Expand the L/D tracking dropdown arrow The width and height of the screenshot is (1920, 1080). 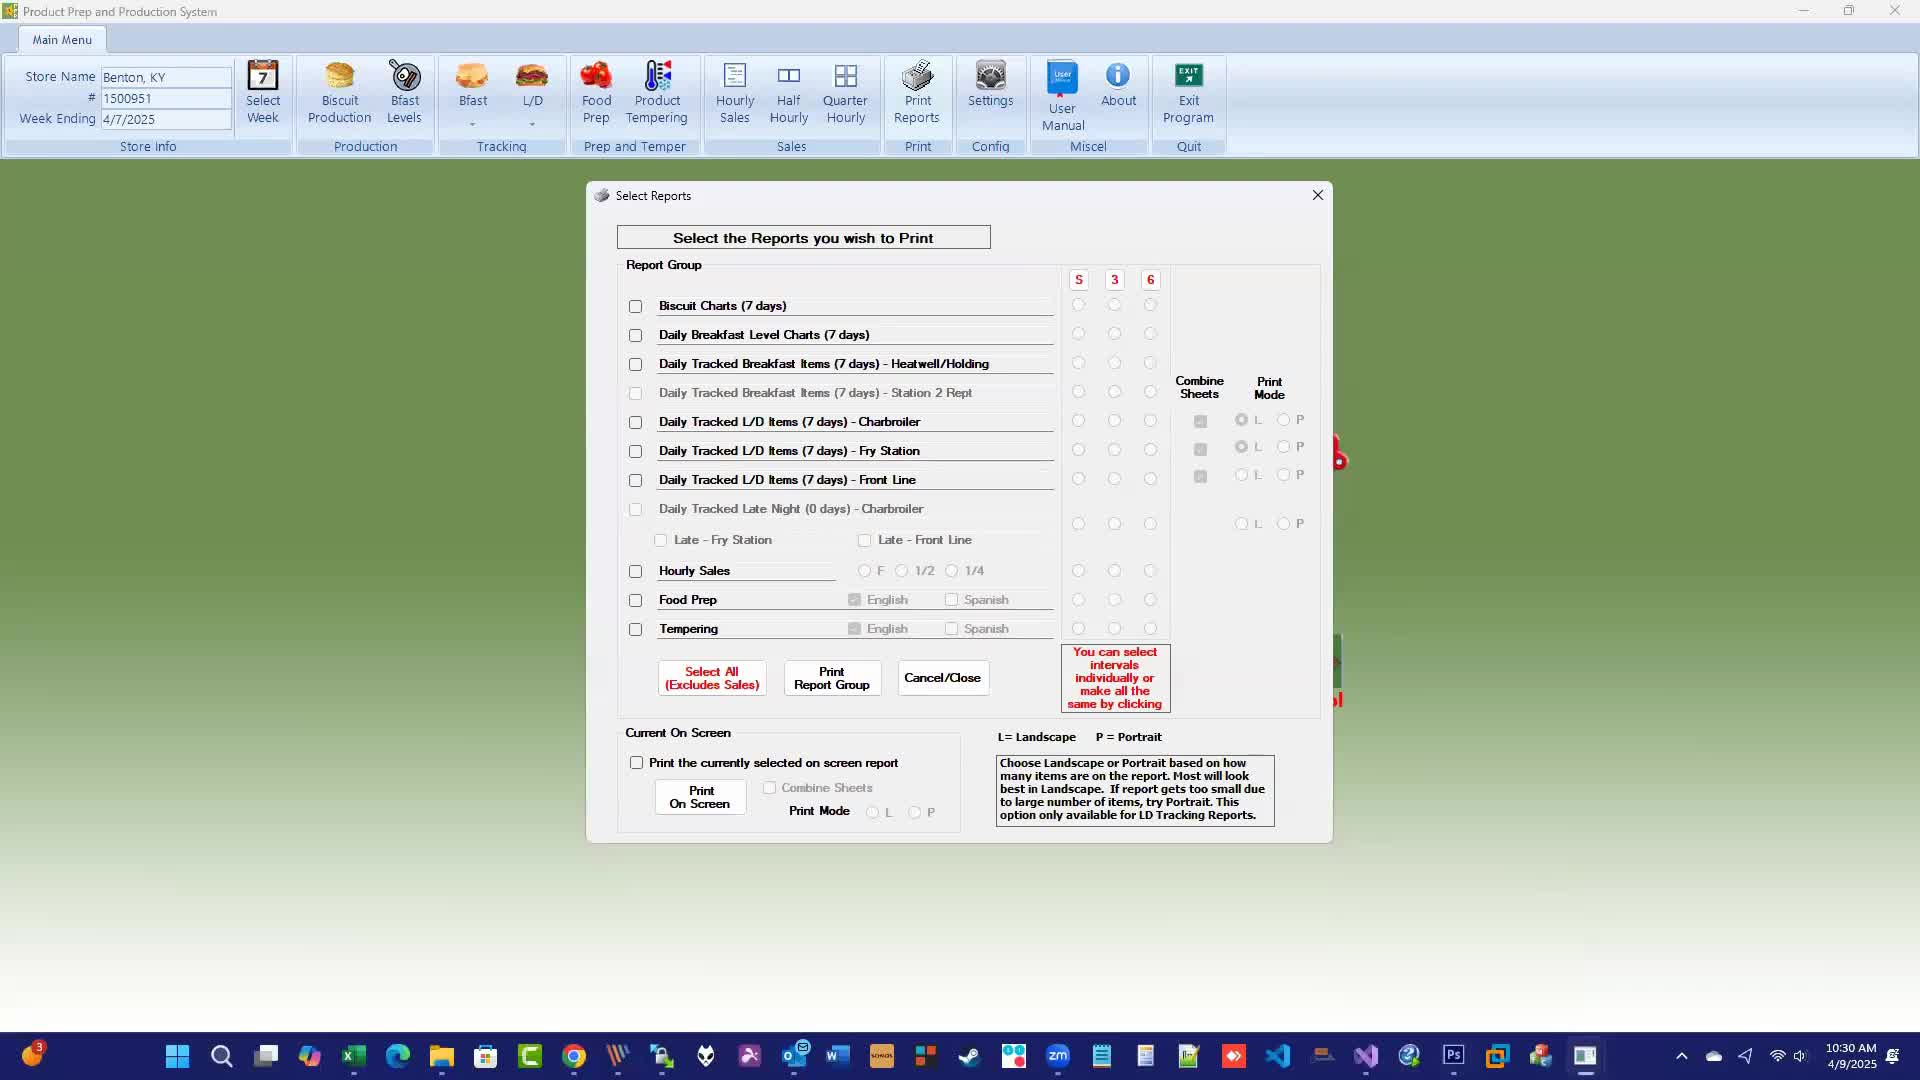[532, 125]
